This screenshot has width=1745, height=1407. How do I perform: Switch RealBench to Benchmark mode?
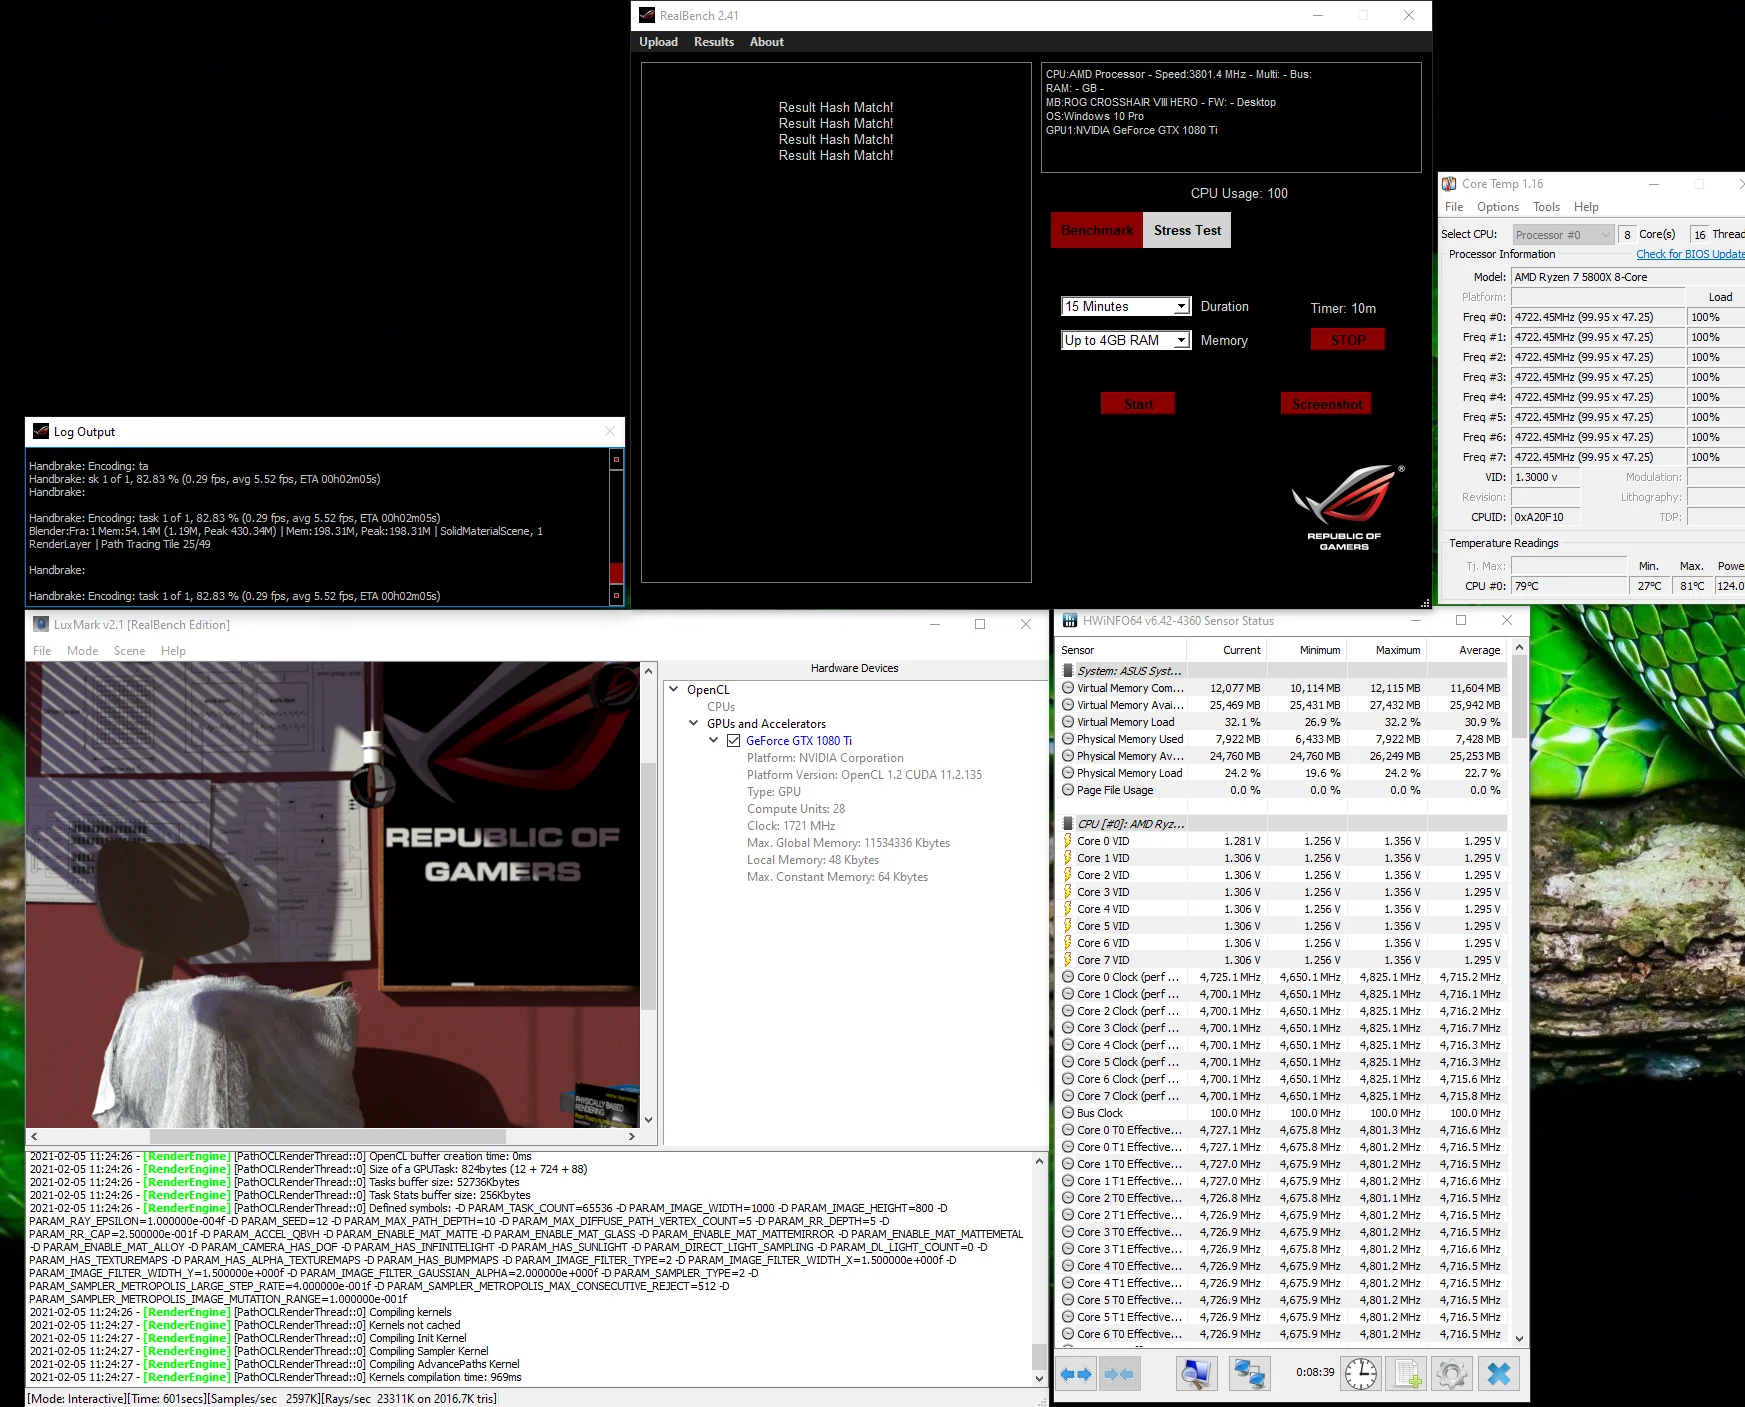pos(1097,230)
